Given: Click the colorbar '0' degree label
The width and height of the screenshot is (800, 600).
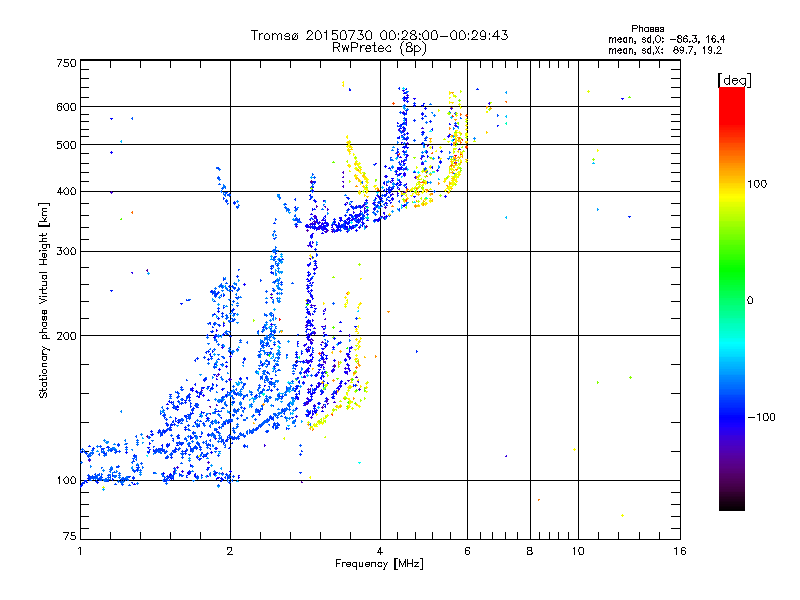Looking at the screenshot, I should [749, 300].
